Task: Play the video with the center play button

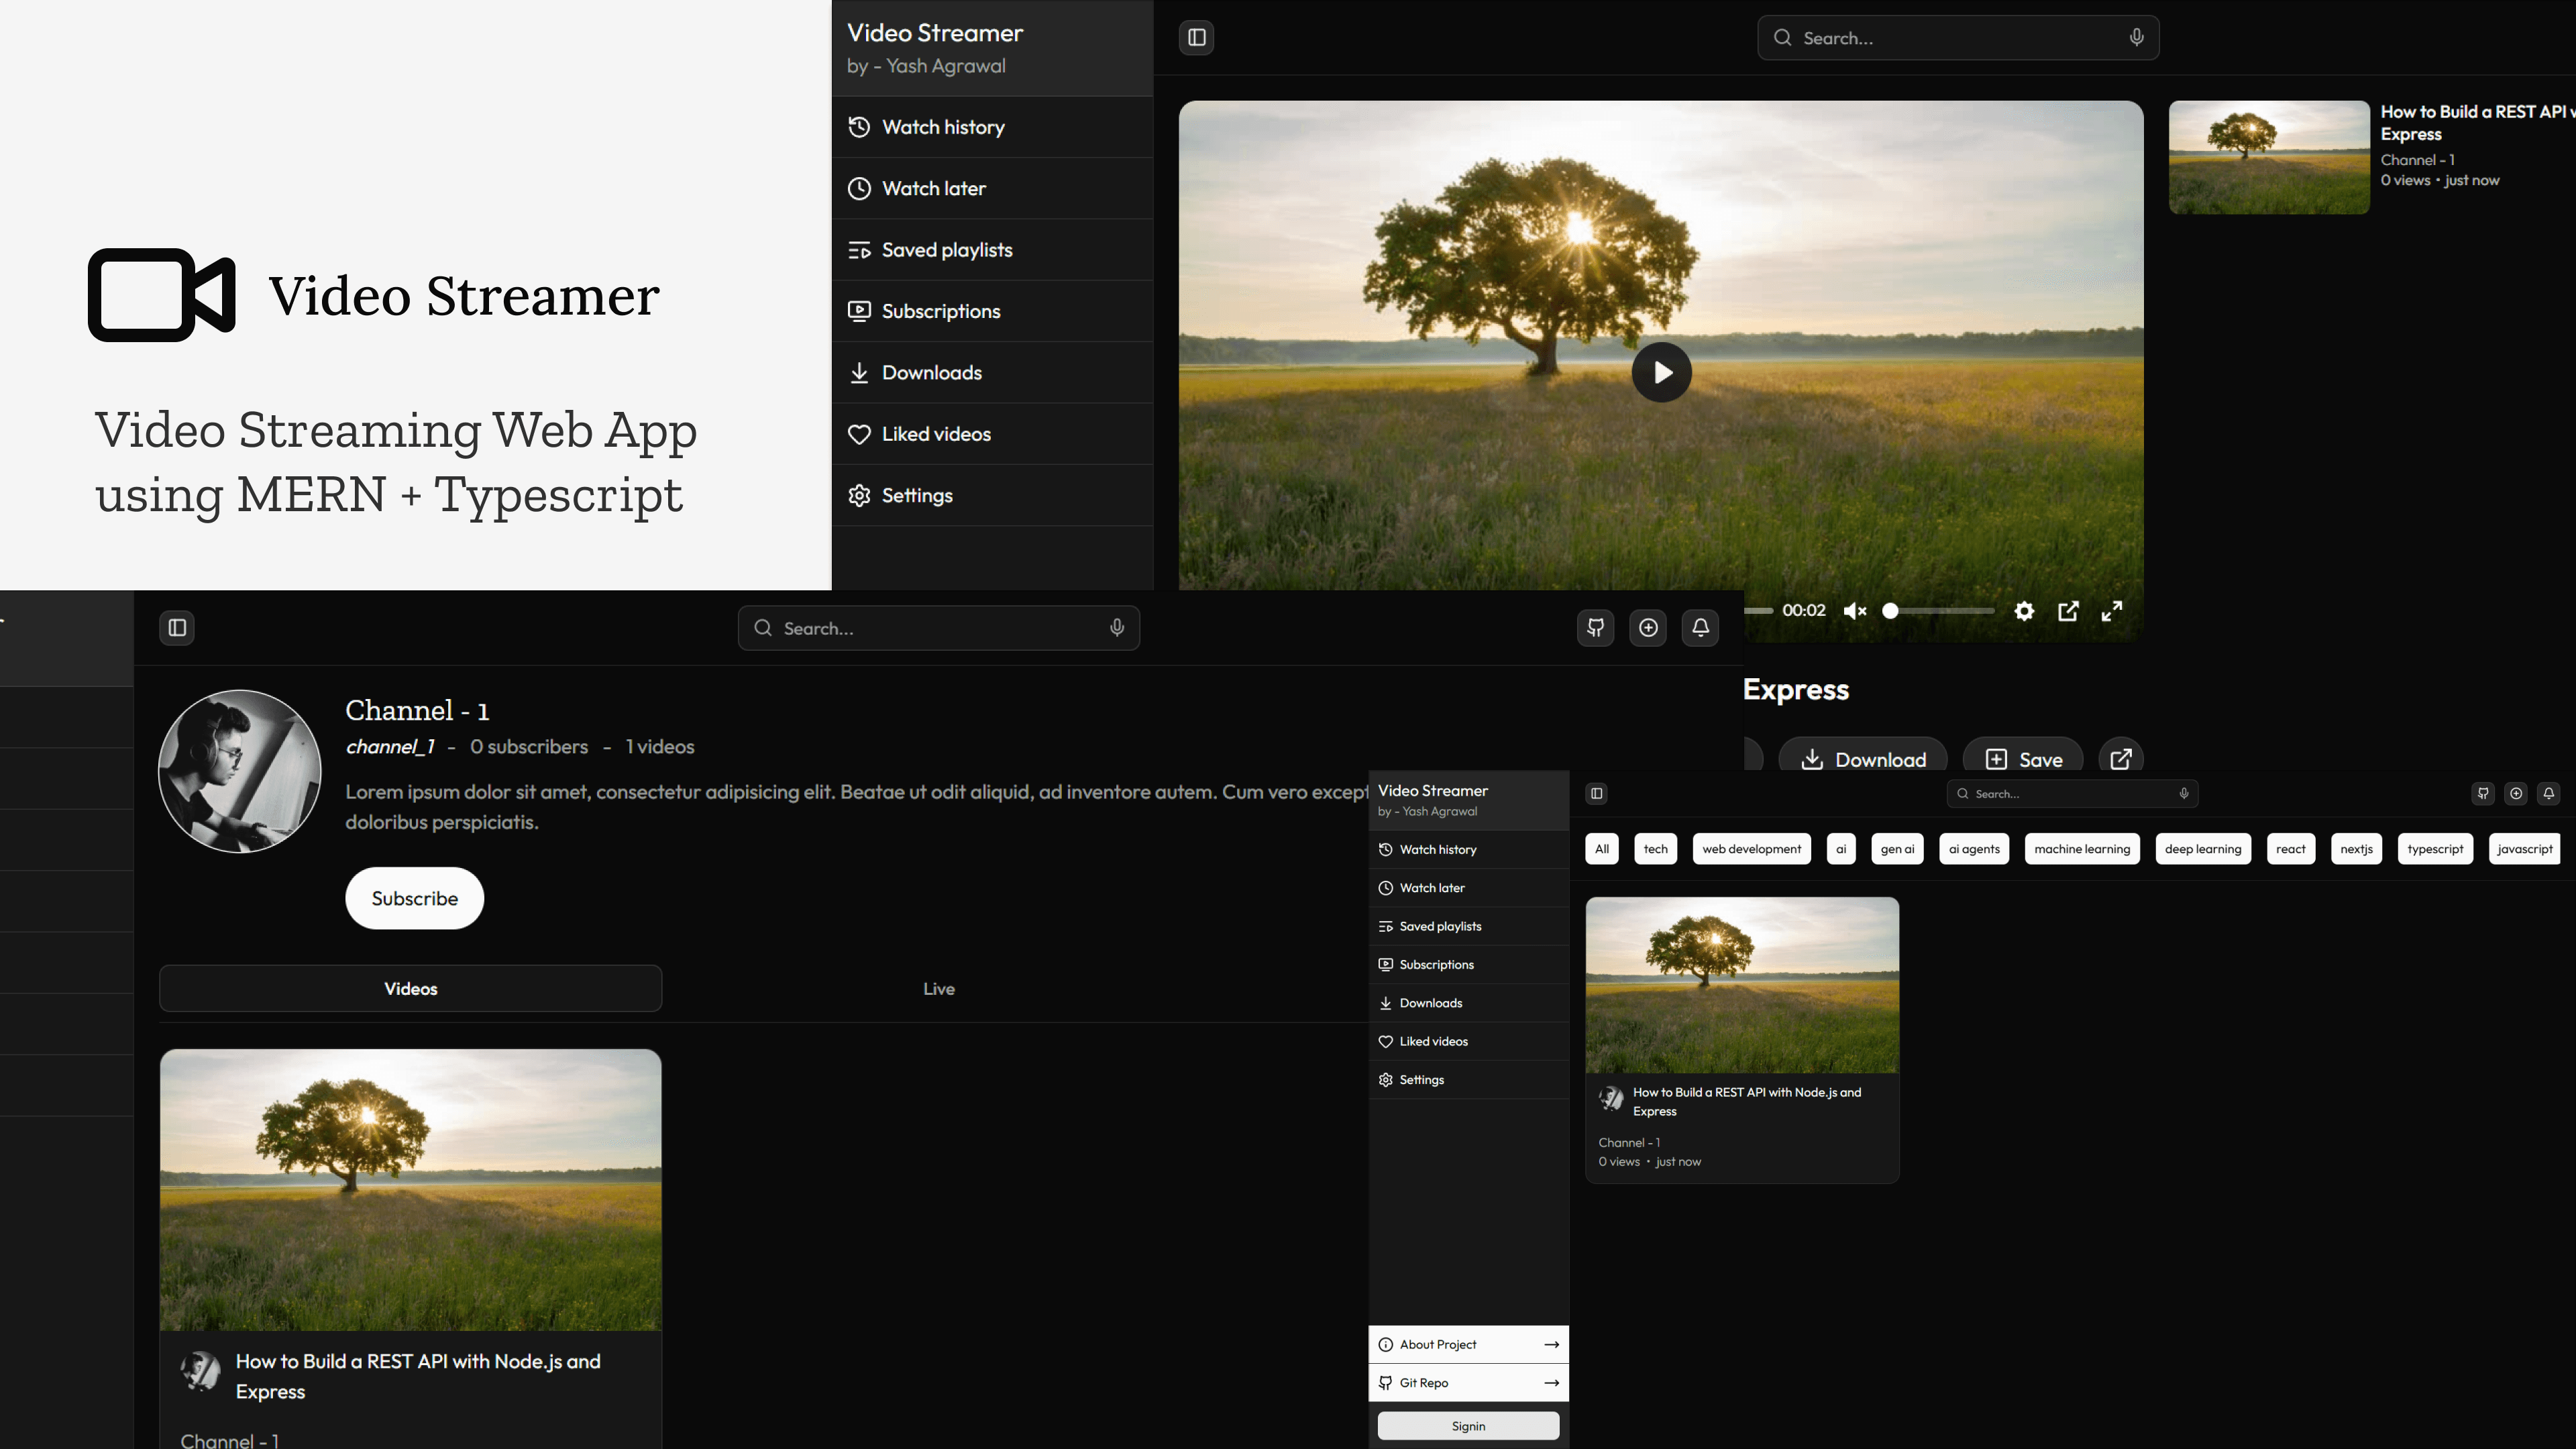Action: 1661,372
